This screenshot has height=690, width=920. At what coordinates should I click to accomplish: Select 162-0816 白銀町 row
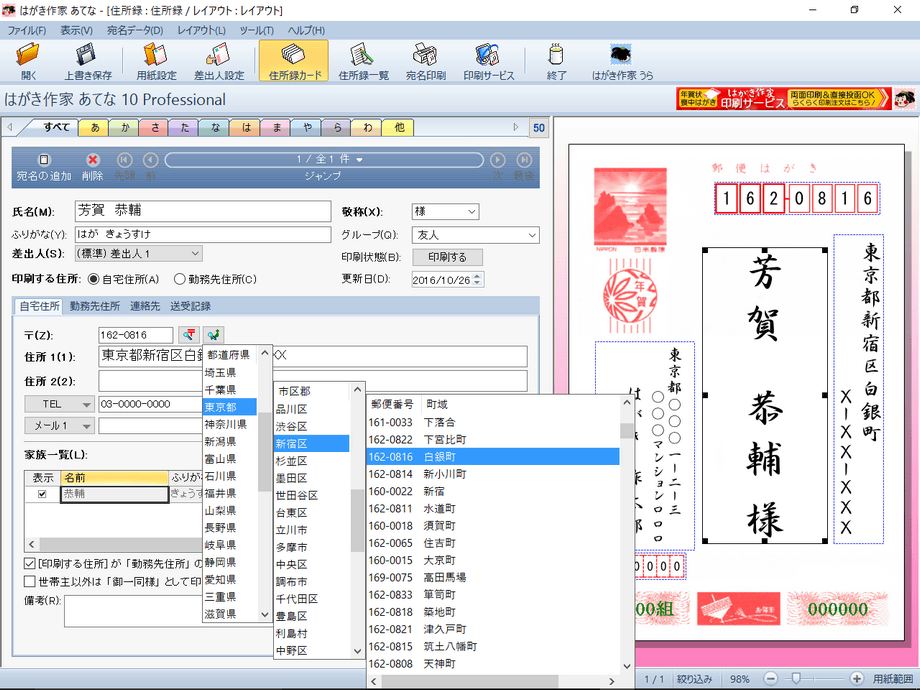click(x=493, y=456)
